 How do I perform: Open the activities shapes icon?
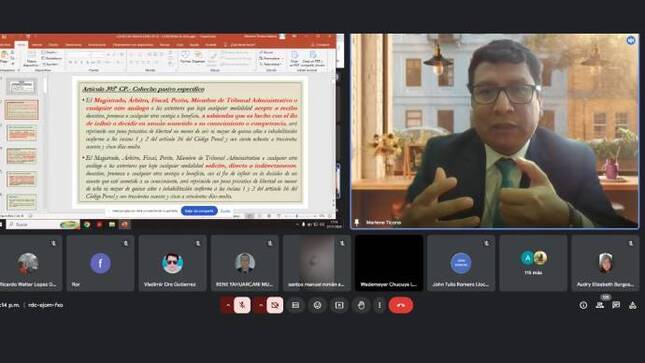click(632, 305)
